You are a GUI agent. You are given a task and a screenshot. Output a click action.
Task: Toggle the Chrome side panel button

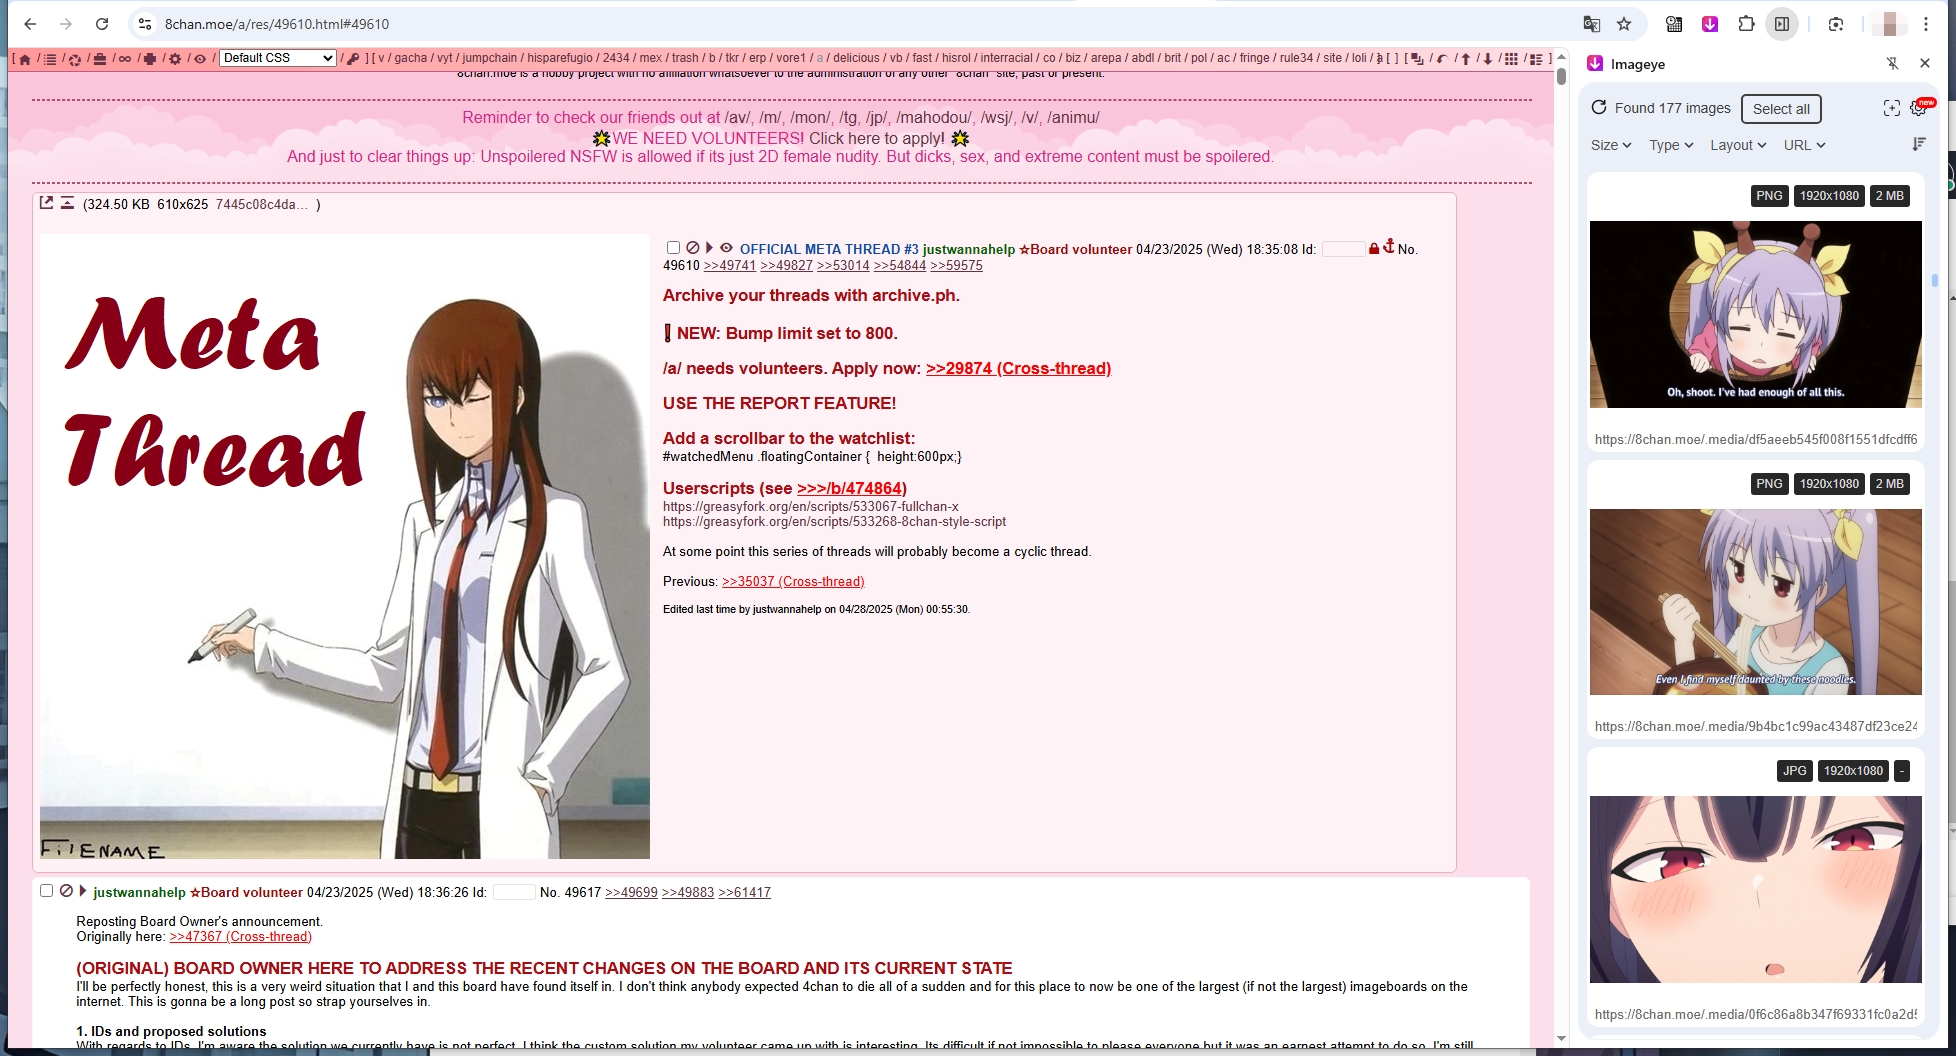pyautogui.click(x=1782, y=24)
